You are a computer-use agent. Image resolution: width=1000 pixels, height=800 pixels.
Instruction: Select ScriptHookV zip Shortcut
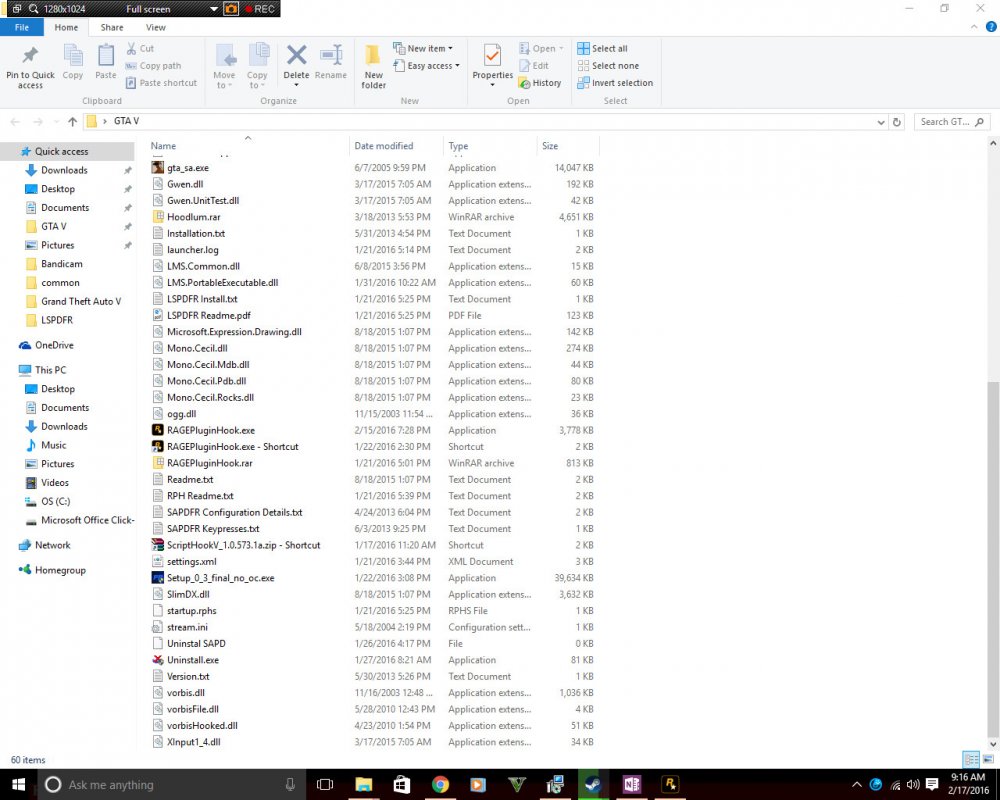pos(244,545)
